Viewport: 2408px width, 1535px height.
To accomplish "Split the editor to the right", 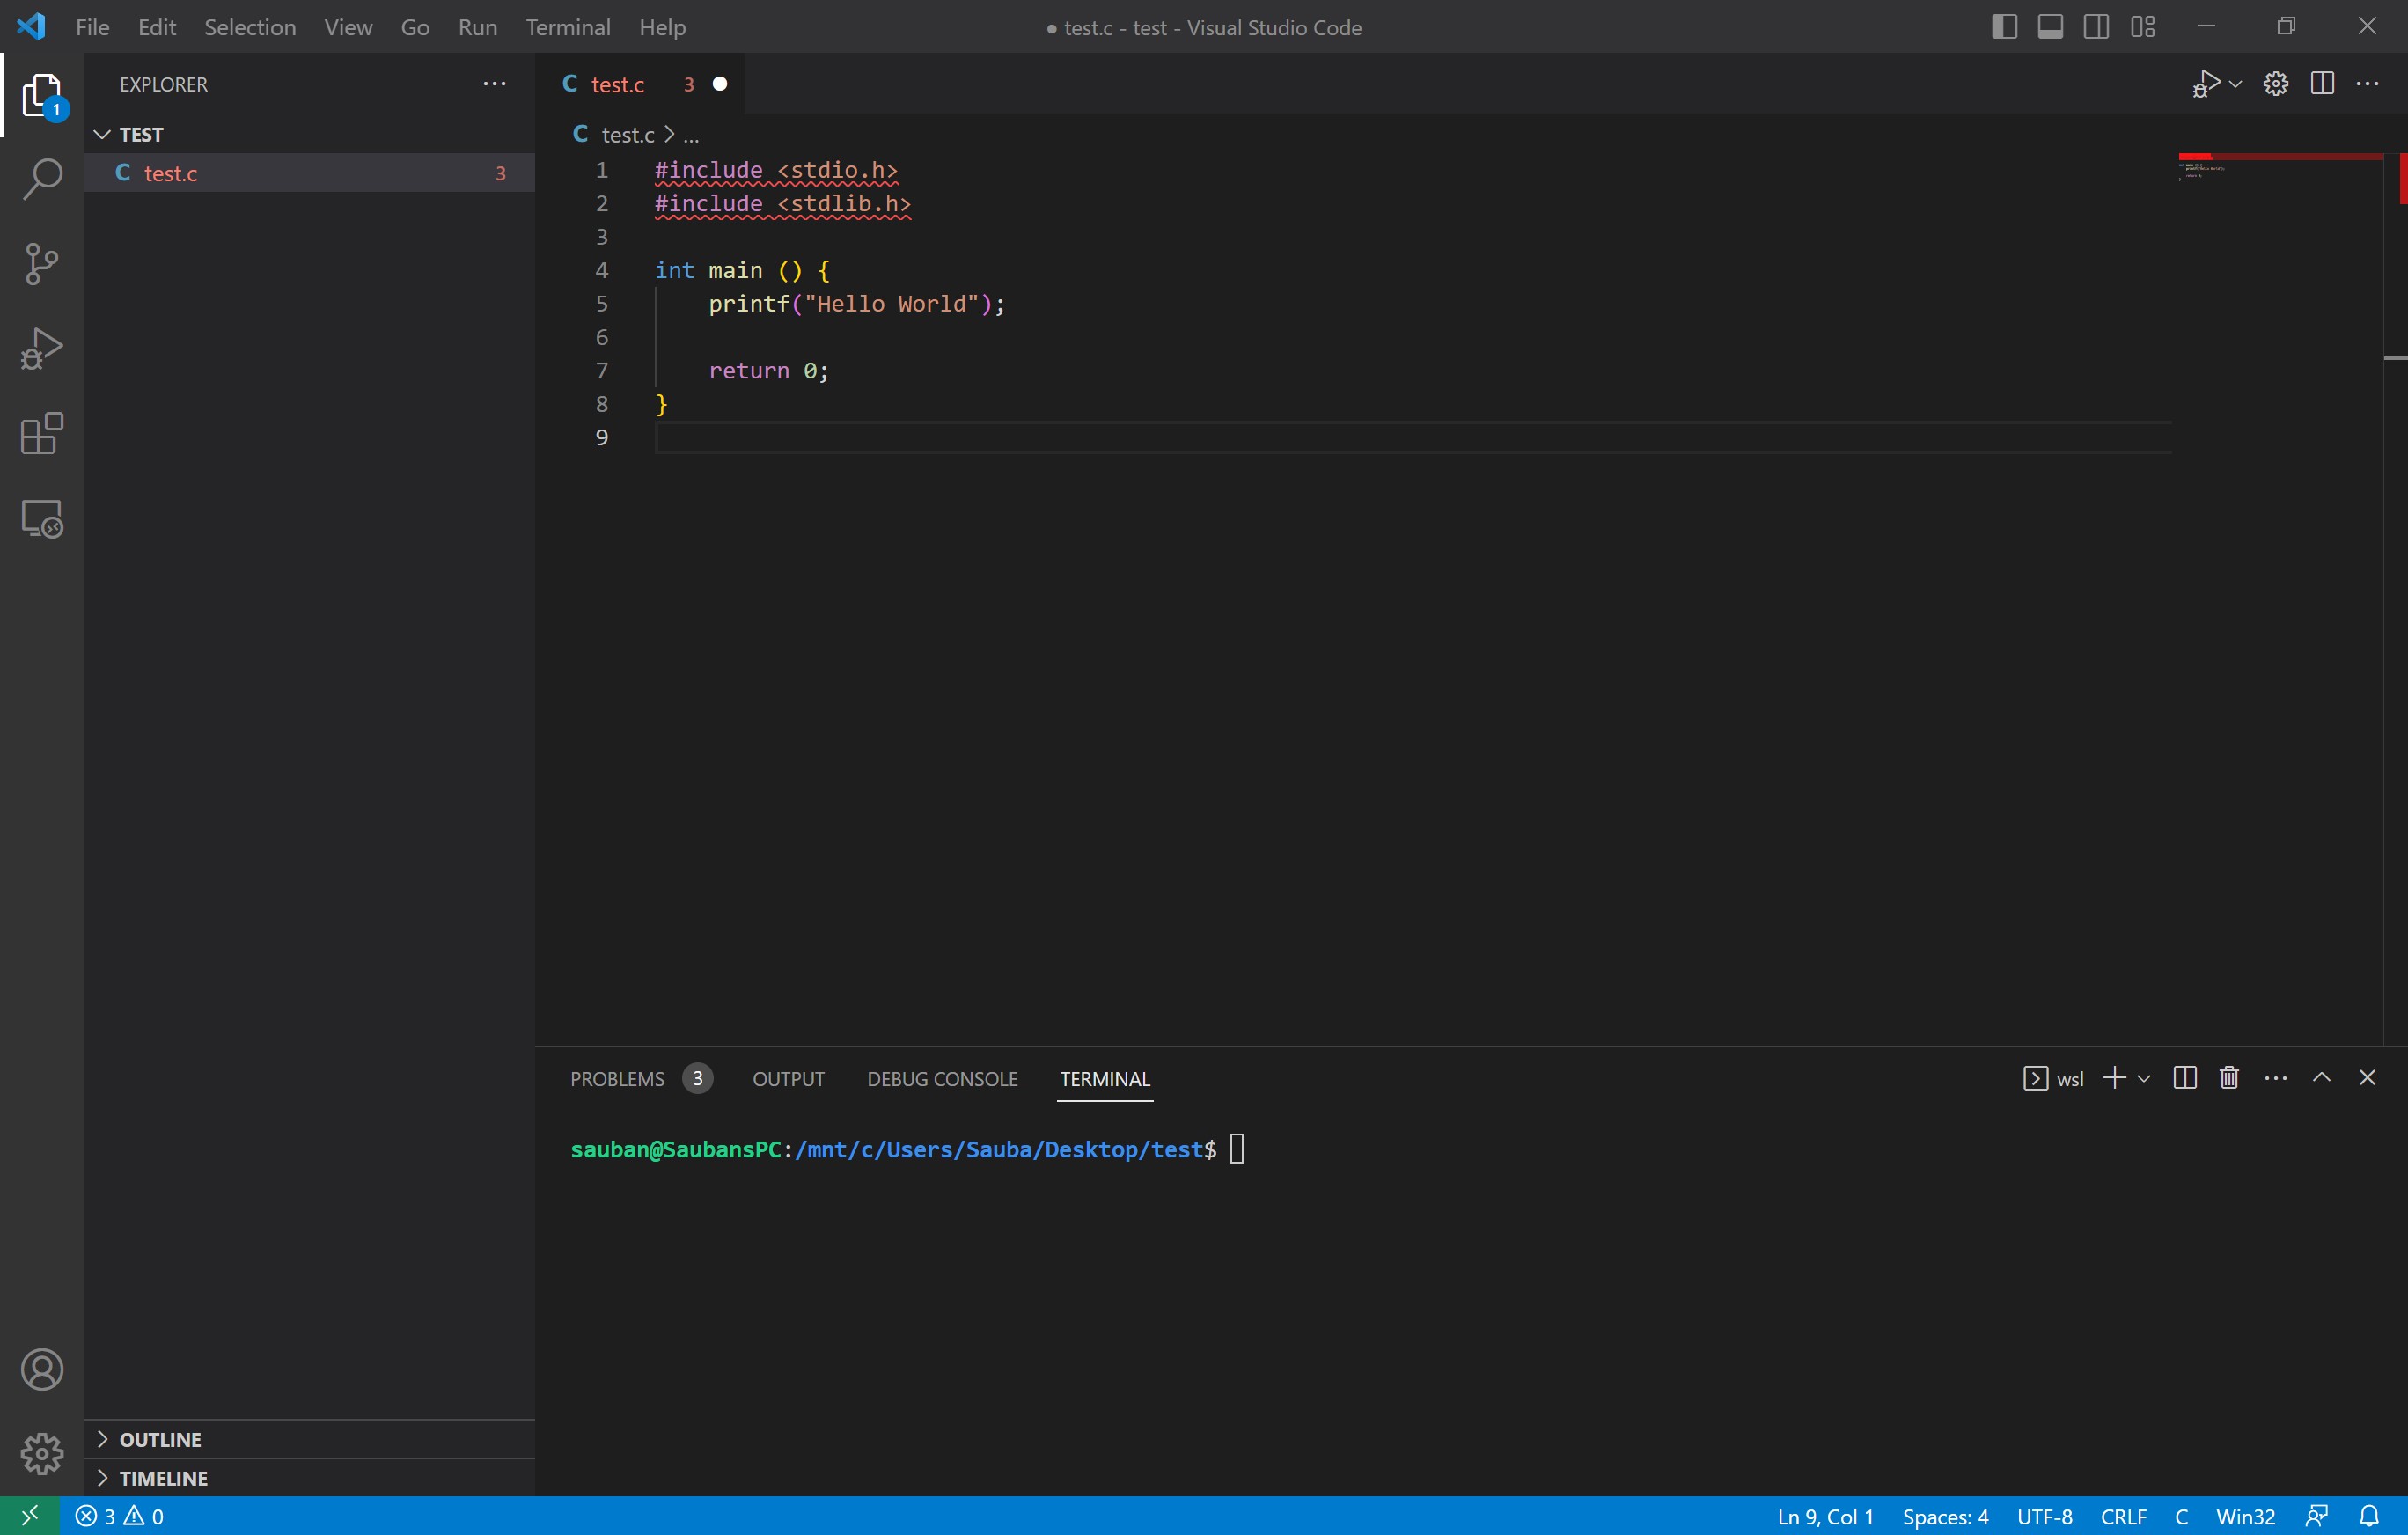I will point(2322,84).
